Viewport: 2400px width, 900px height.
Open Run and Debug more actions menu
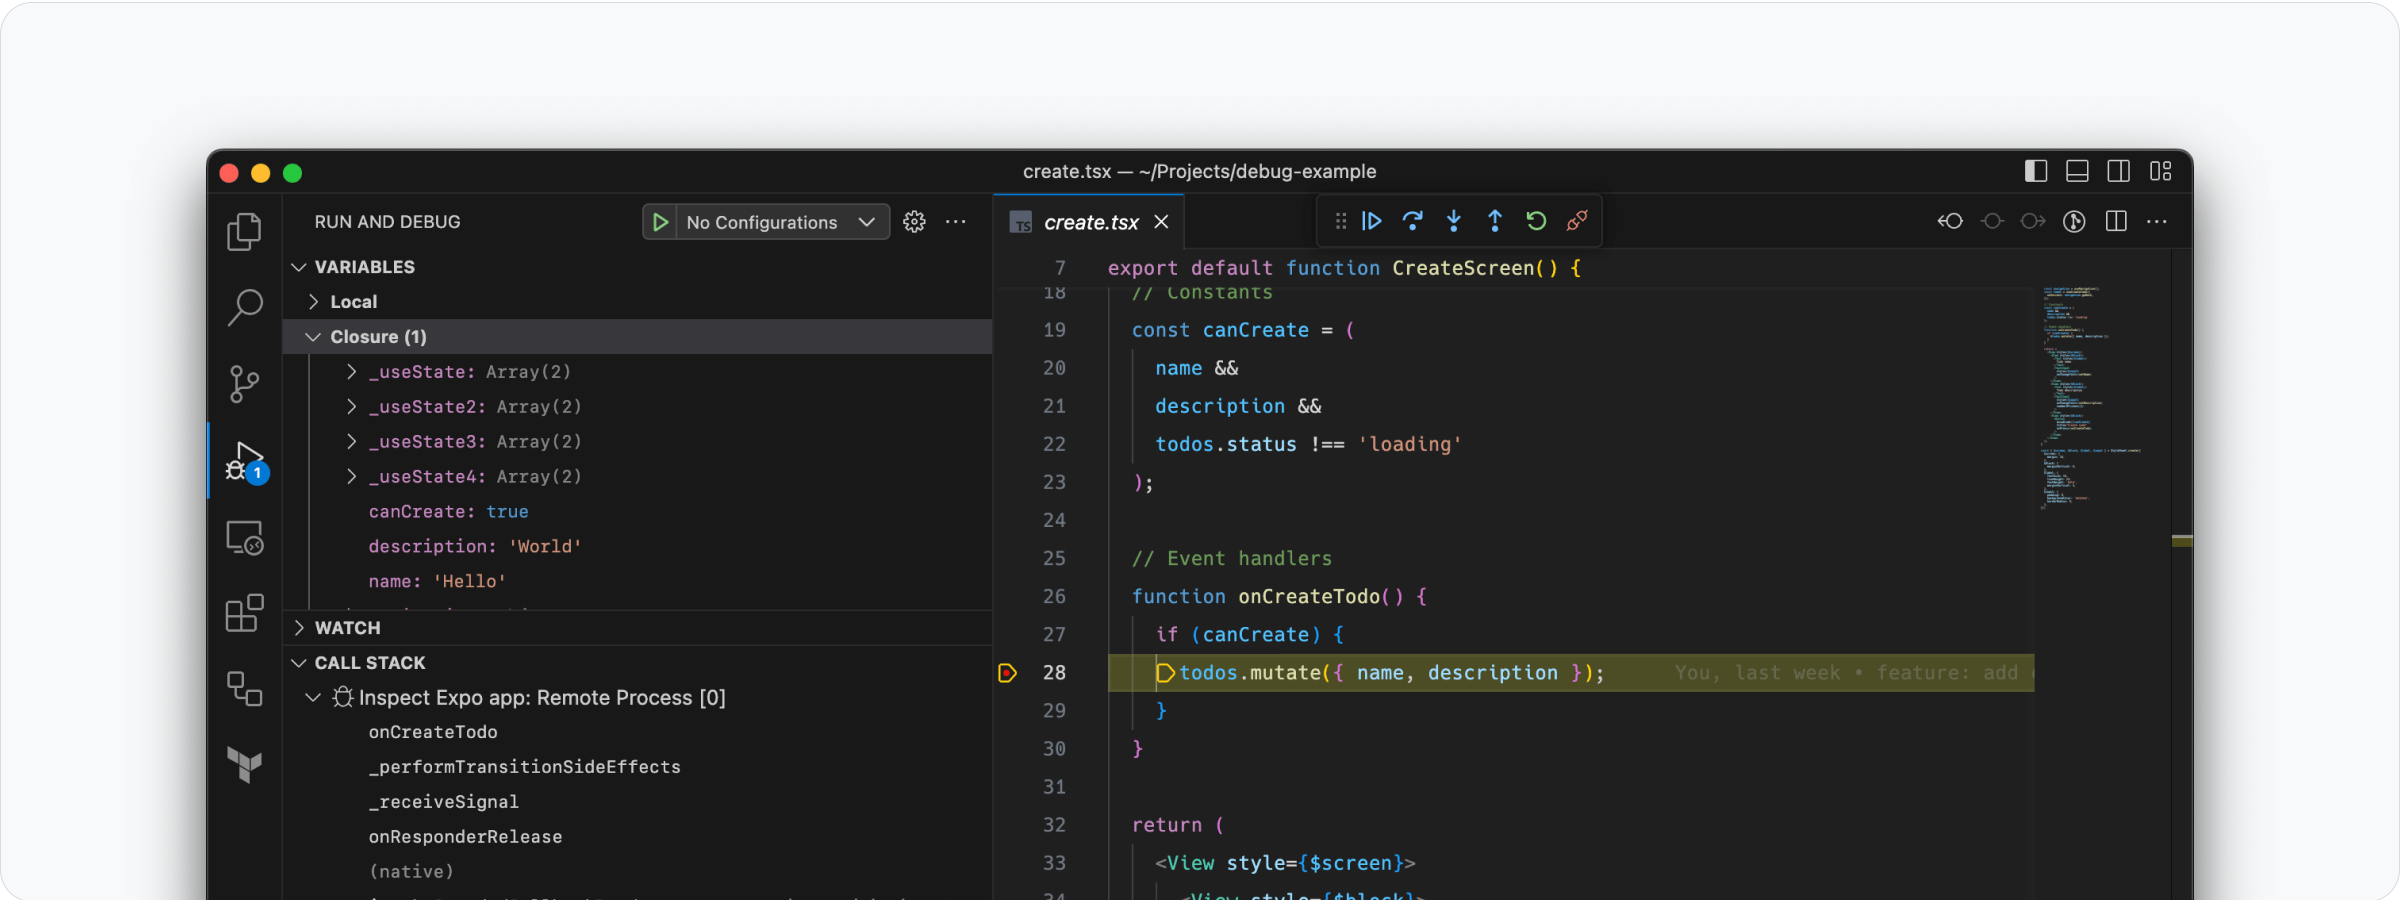pos(956,222)
